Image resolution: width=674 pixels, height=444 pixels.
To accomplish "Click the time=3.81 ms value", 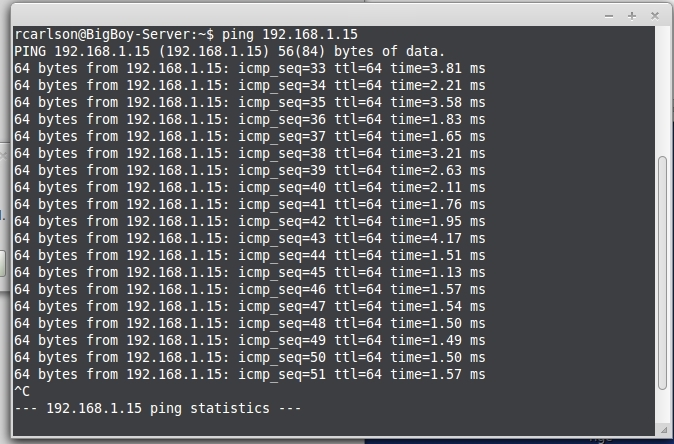I will tap(438, 68).
